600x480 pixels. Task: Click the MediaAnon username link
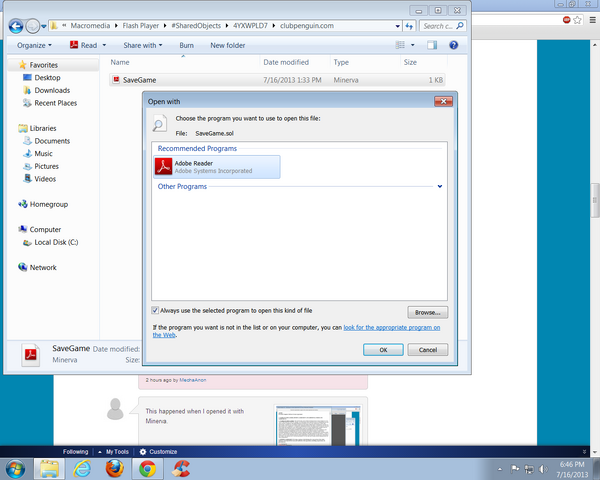193,380
